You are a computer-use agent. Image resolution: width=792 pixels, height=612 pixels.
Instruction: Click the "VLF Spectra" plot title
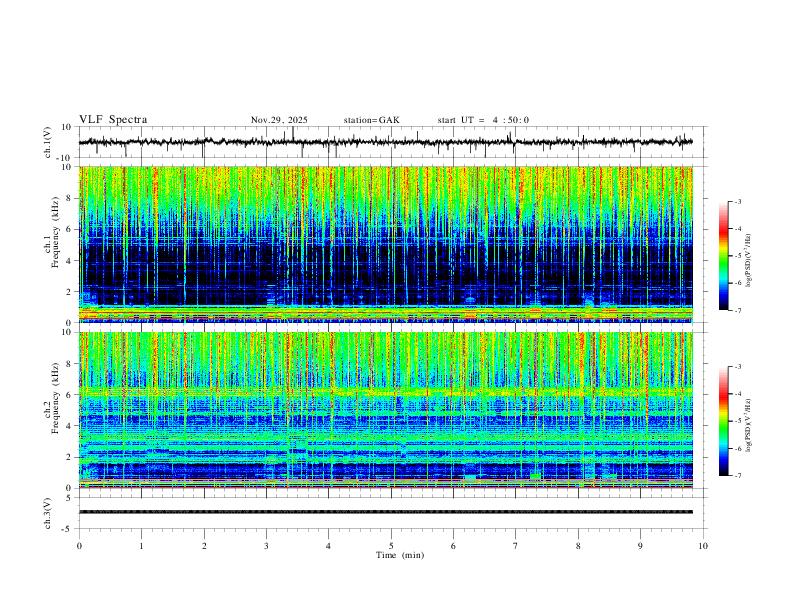(113, 120)
